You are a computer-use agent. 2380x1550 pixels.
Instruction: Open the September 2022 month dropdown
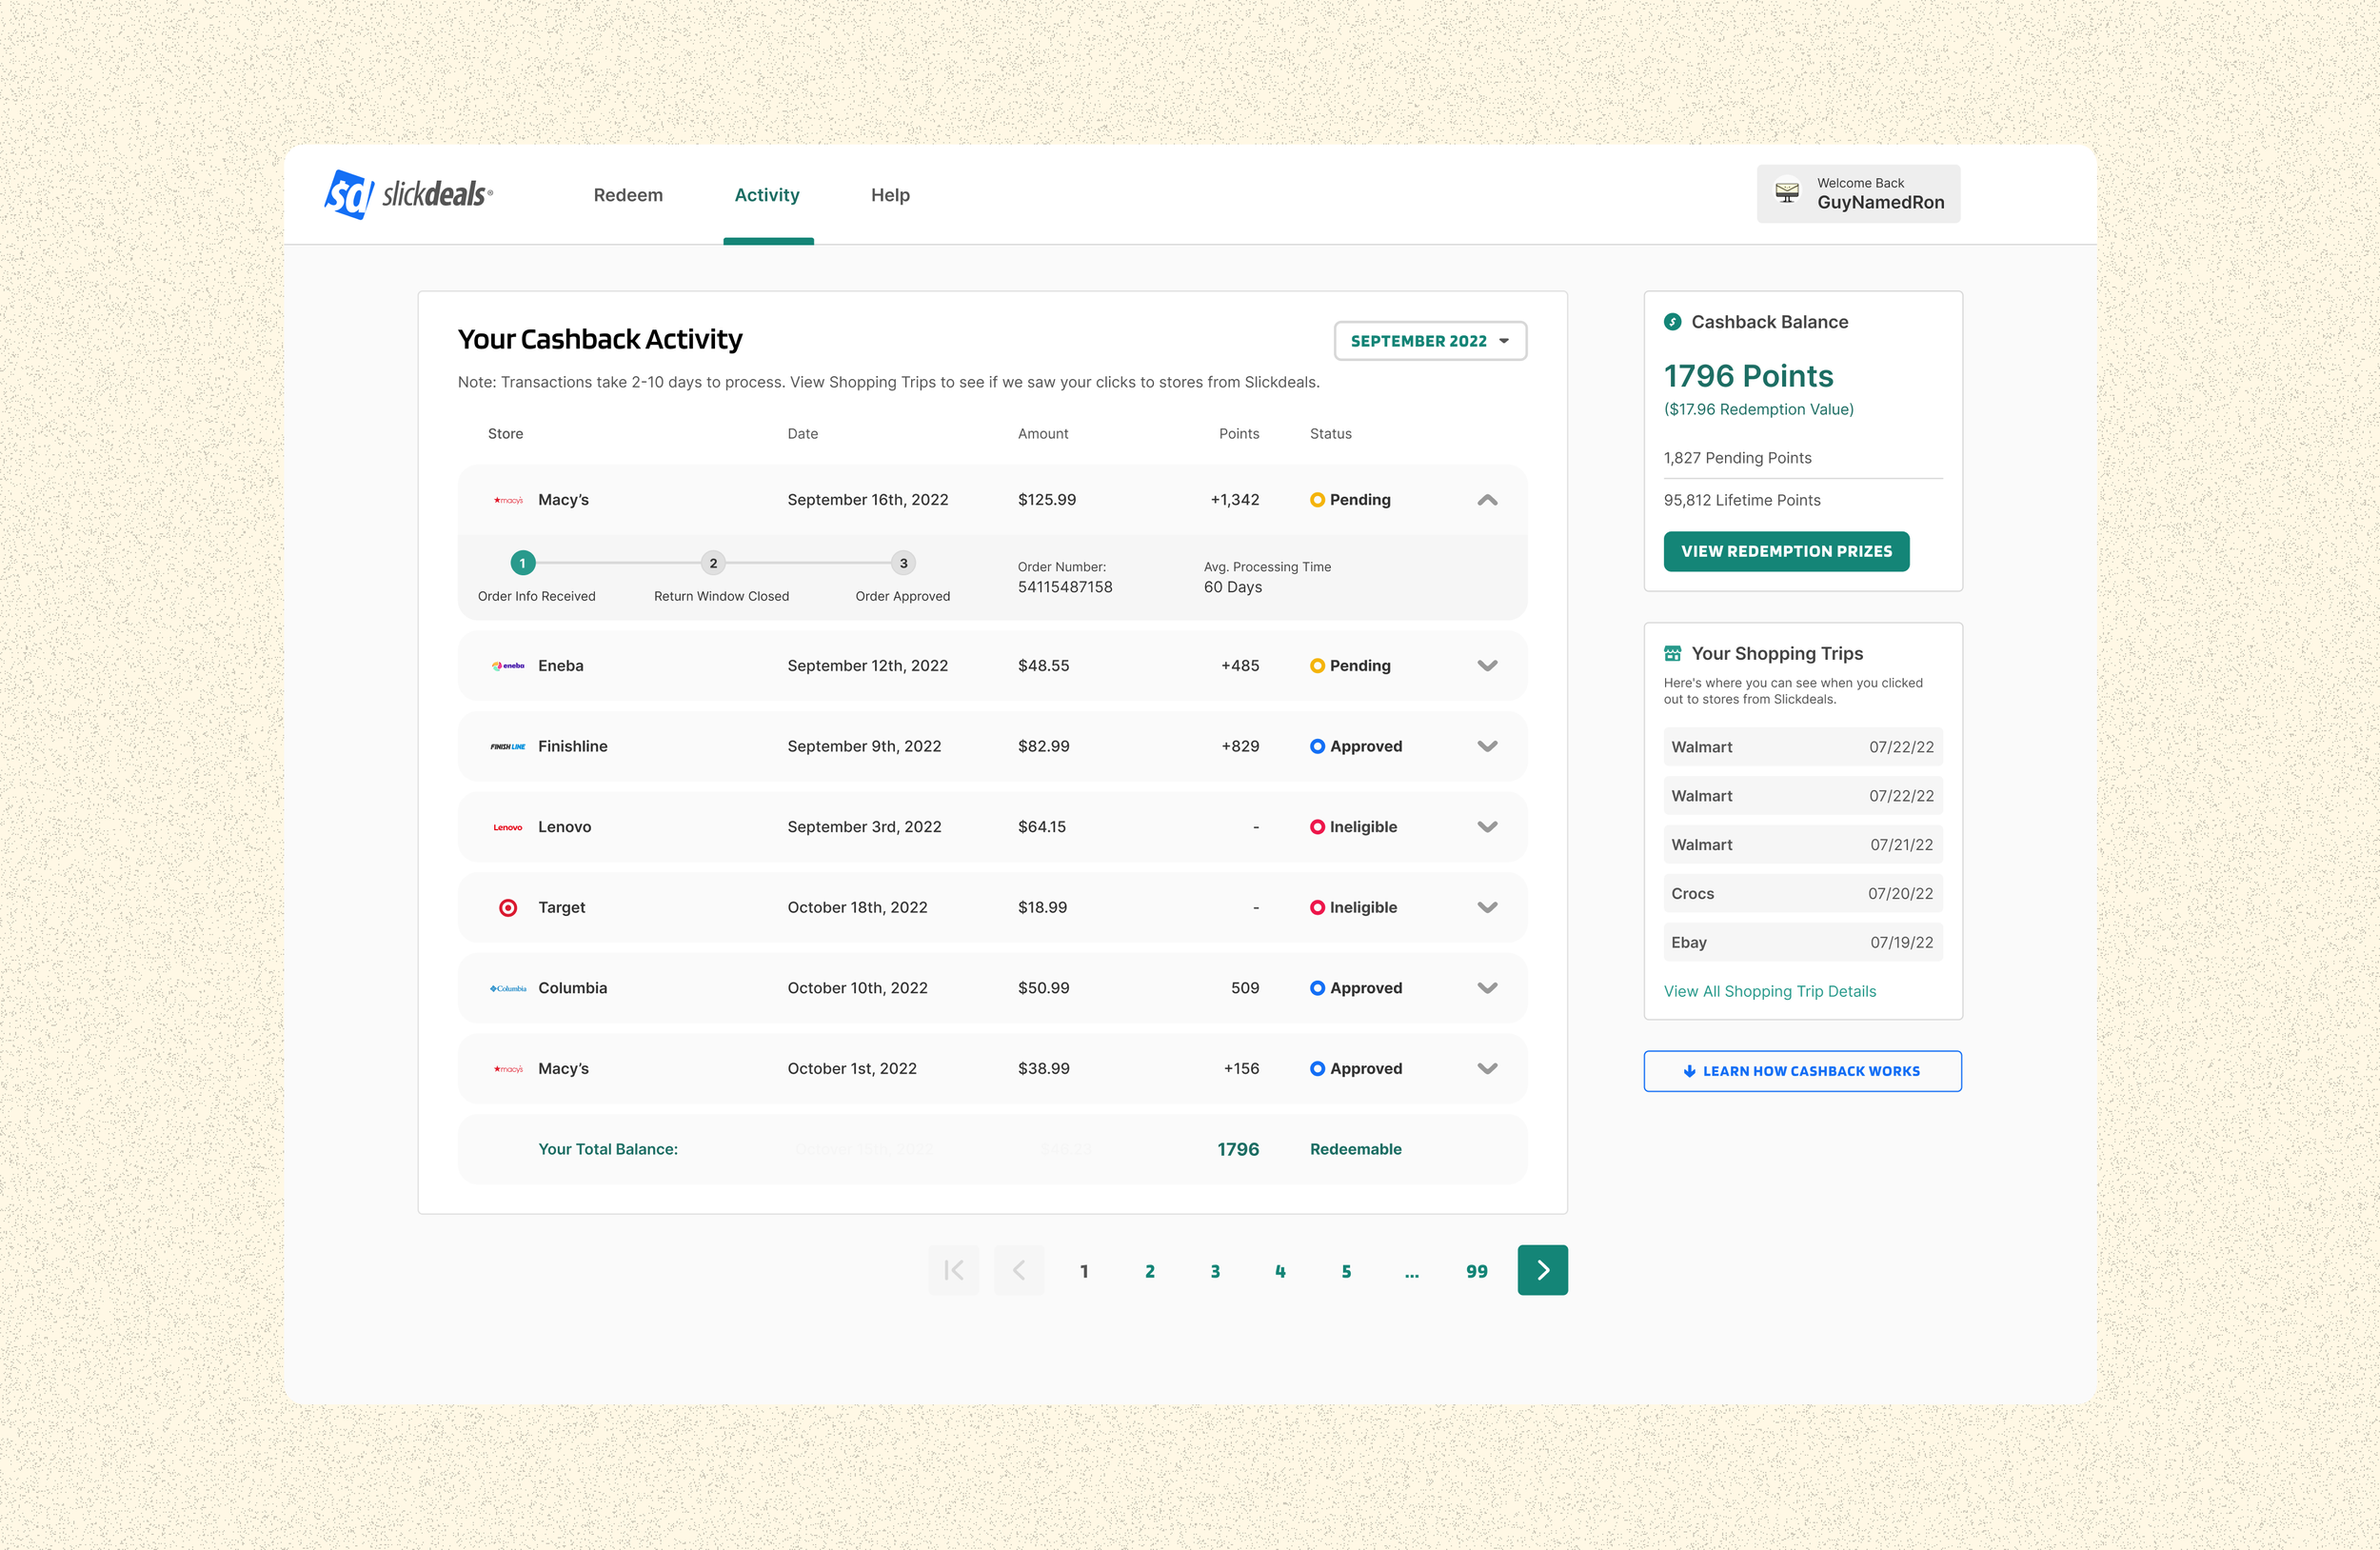(1429, 341)
